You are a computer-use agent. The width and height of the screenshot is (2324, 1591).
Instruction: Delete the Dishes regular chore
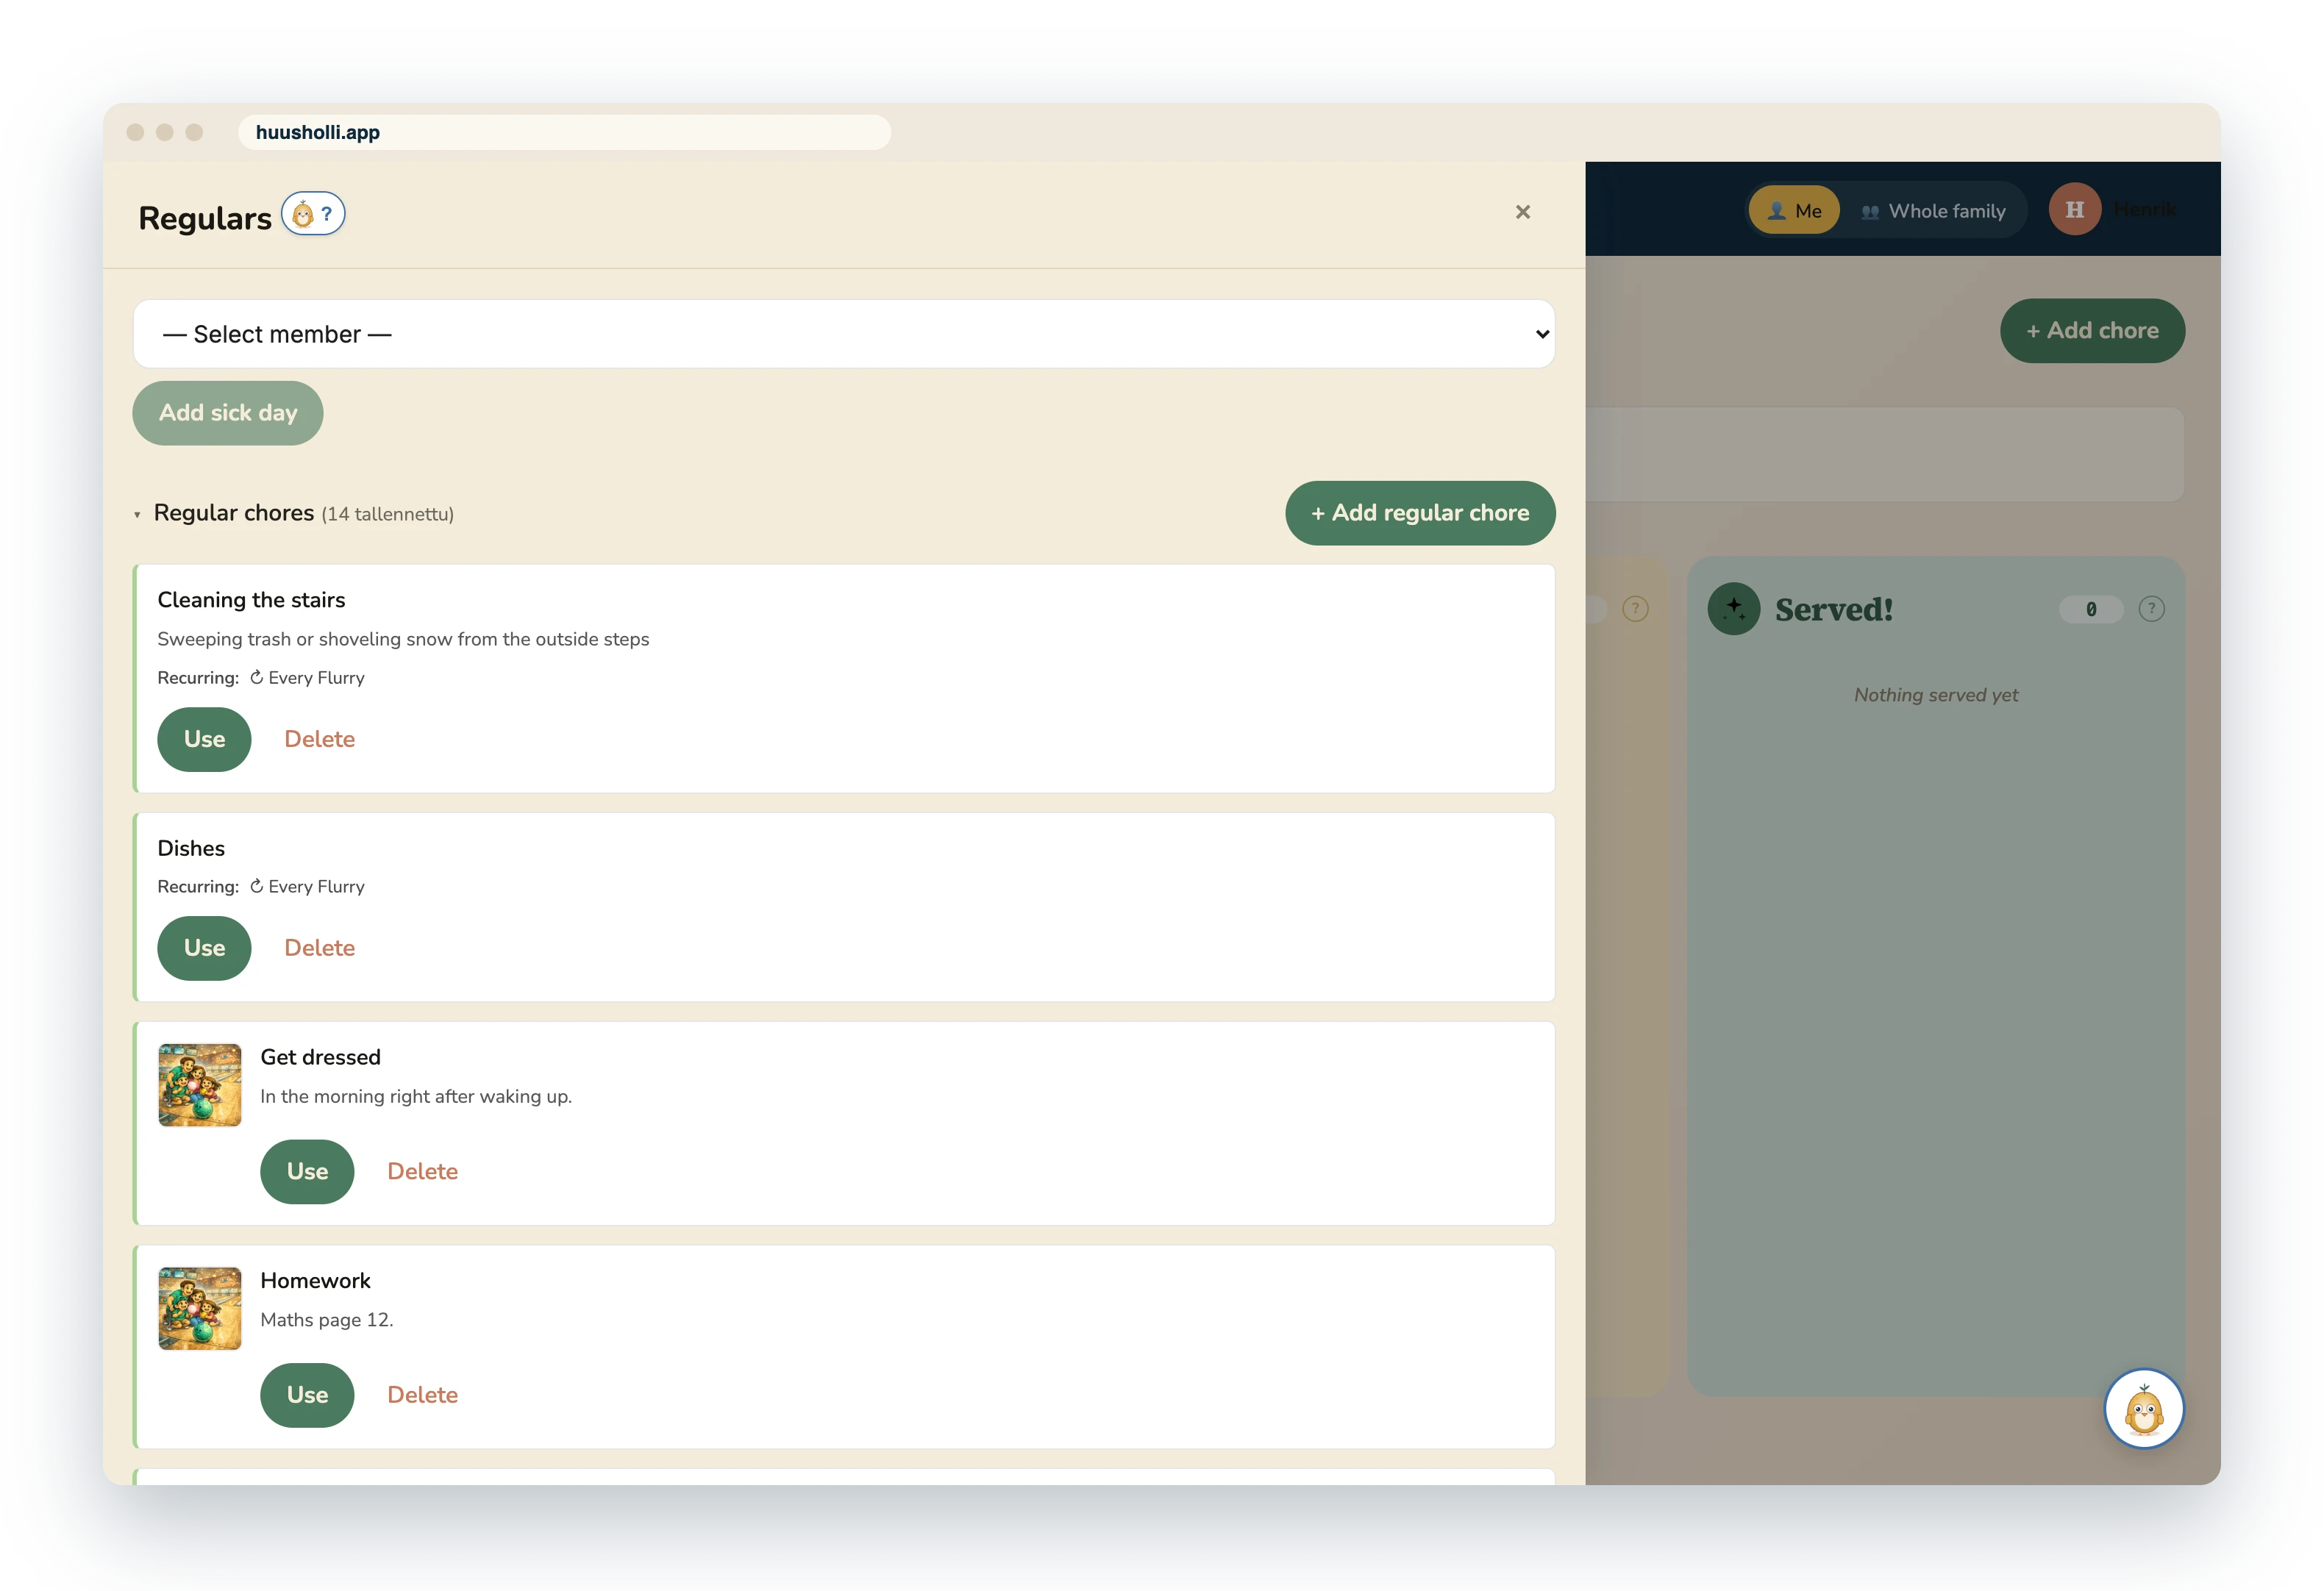point(320,948)
